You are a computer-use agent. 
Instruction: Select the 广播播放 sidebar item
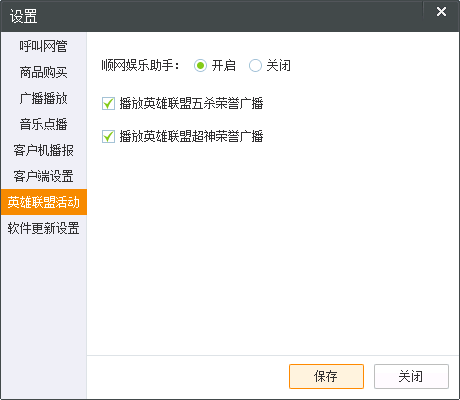click(x=43, y=98)
